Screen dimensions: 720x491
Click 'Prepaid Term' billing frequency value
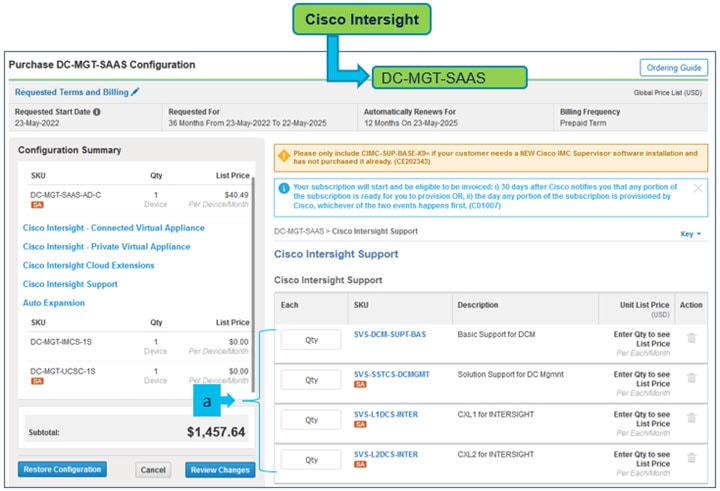[x=583, y=123]
